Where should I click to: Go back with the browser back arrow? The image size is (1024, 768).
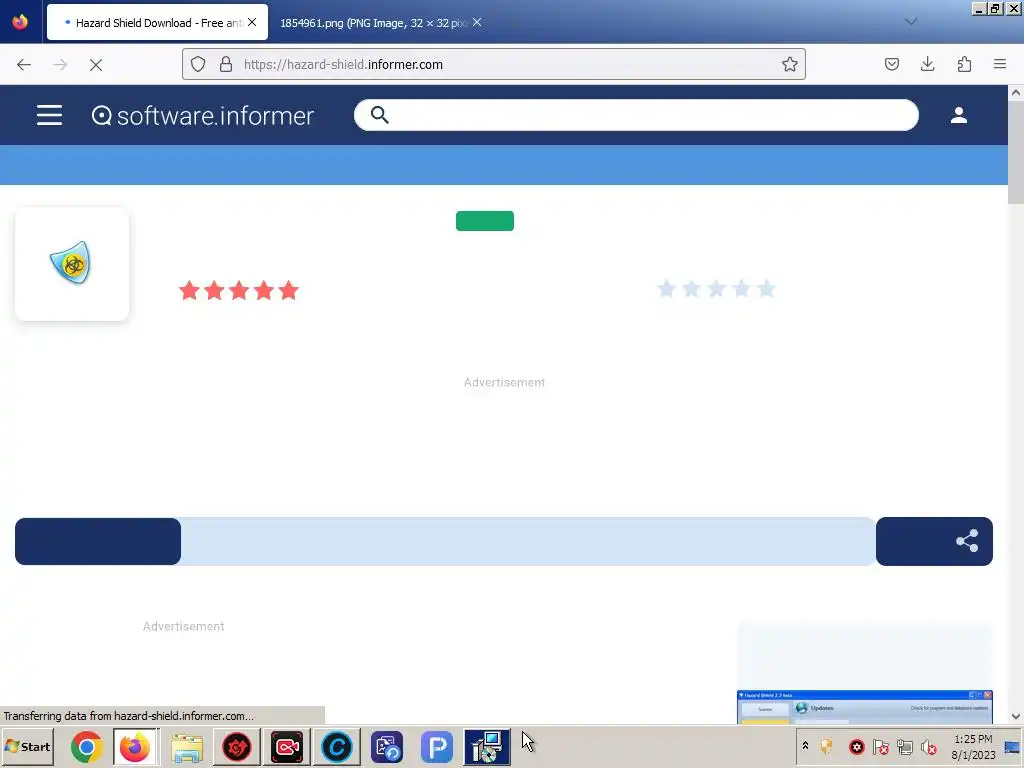click(24, 65)
